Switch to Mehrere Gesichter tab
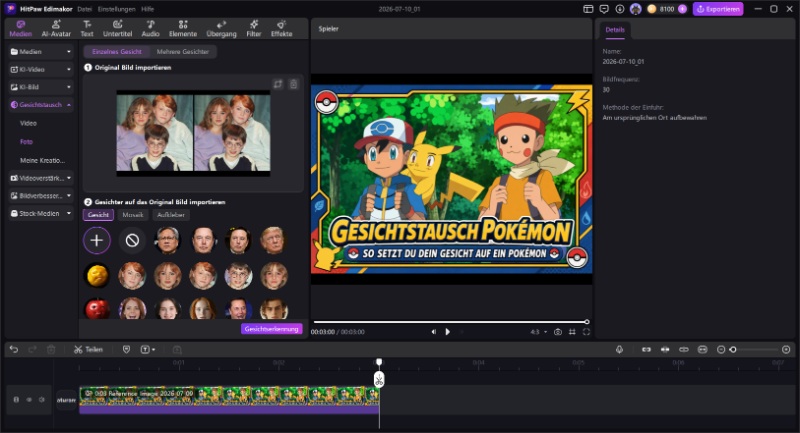 click(x=183, y=52)
